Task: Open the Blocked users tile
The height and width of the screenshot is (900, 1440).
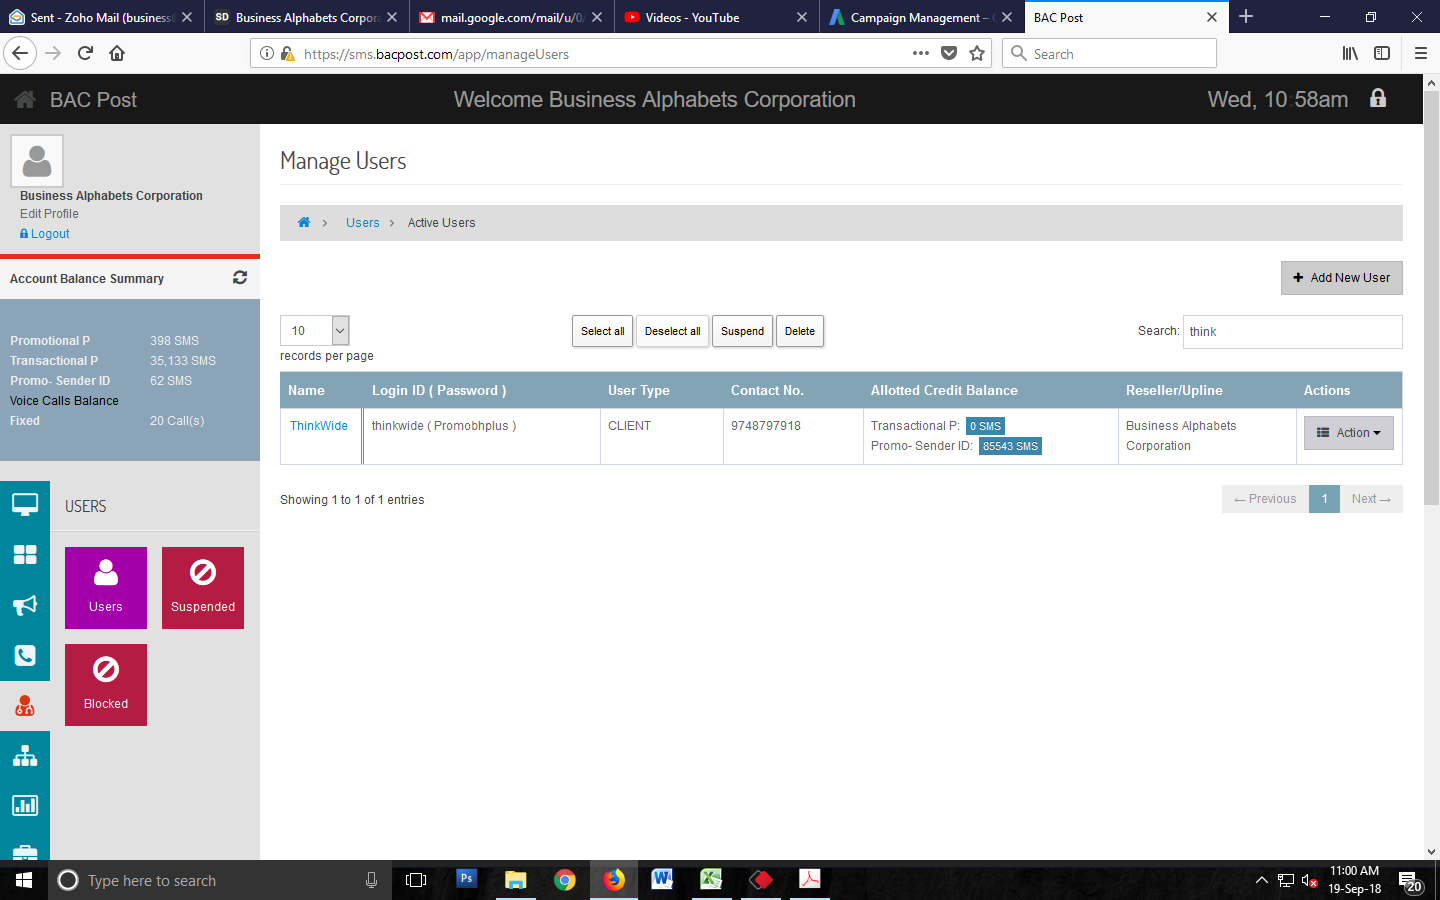Action: 106,685
